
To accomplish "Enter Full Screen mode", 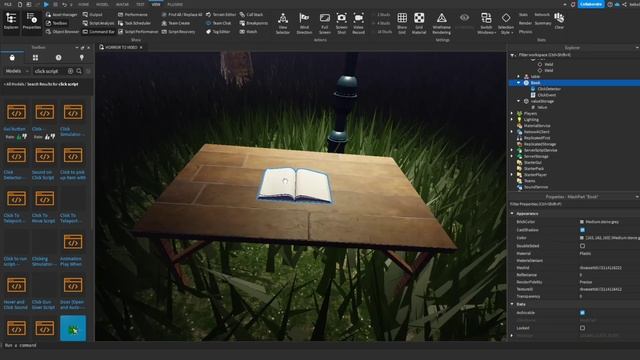I will pyautogui.click(x=324, y=23).
